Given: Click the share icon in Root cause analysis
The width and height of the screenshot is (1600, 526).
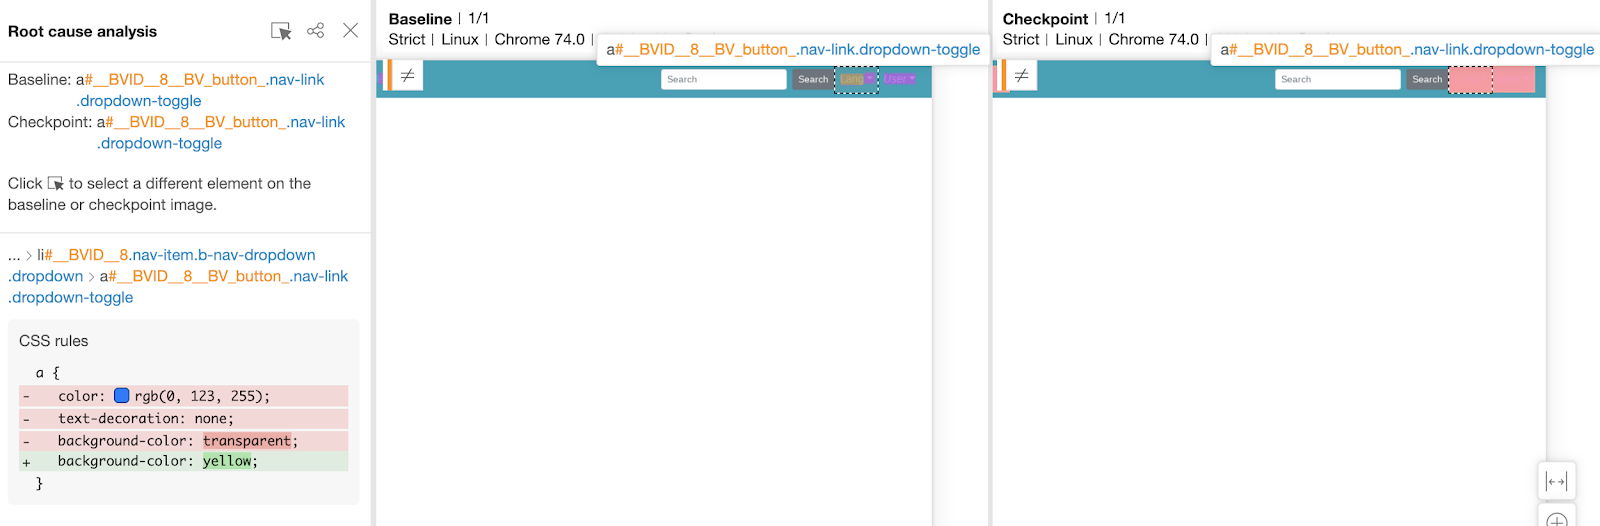Looking at the screenshot, I should click(x=315, y=31).
